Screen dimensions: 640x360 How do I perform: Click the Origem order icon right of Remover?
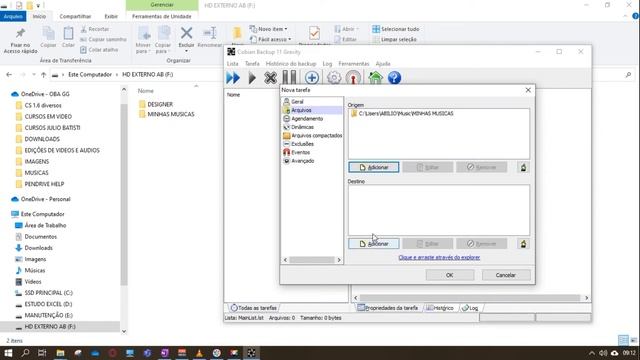tap(523, 167)
